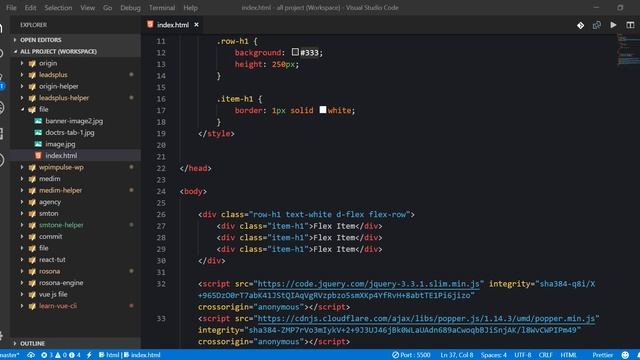Expand the origin folder

click(x=48, y=63)
